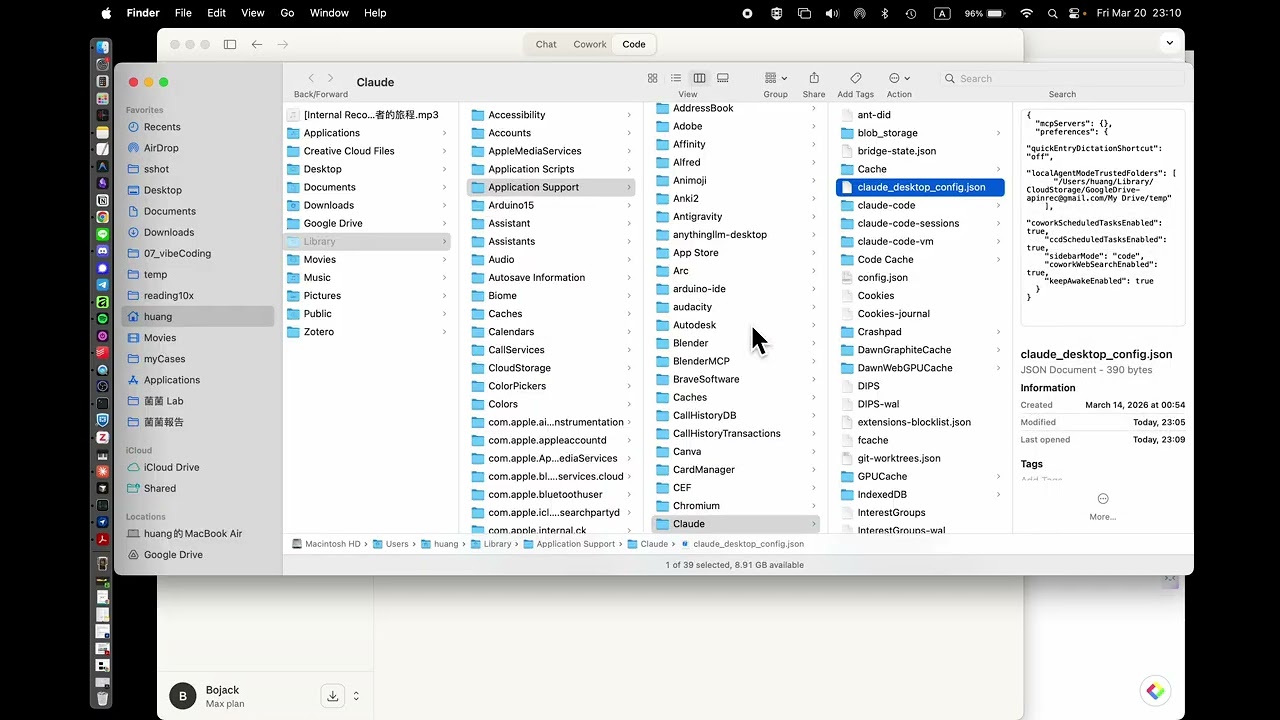This screenshot has width=1280, height=720.
Task: Click the Wi-Fi icon in menu bar
Action: pyautogui.click(x=1026, y=13)
